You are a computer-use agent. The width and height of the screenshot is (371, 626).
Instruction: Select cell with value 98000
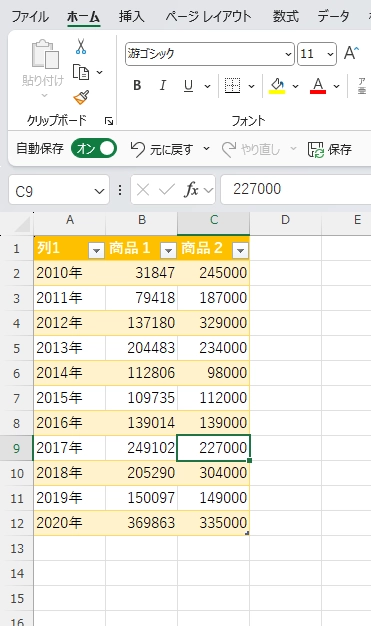tap(214, 373)
